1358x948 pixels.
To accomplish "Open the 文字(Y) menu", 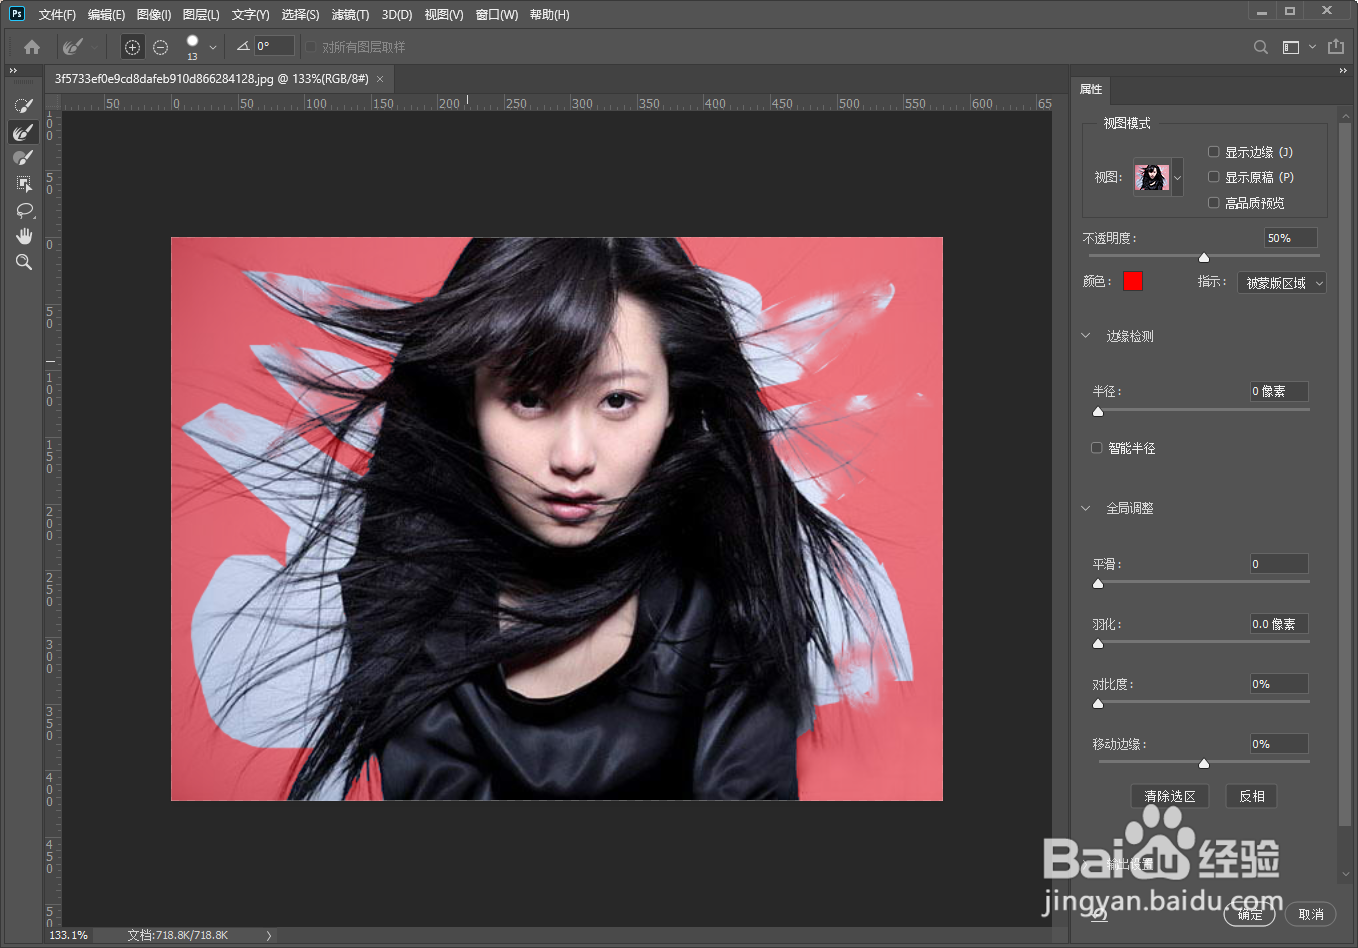I will coord(250,15).
